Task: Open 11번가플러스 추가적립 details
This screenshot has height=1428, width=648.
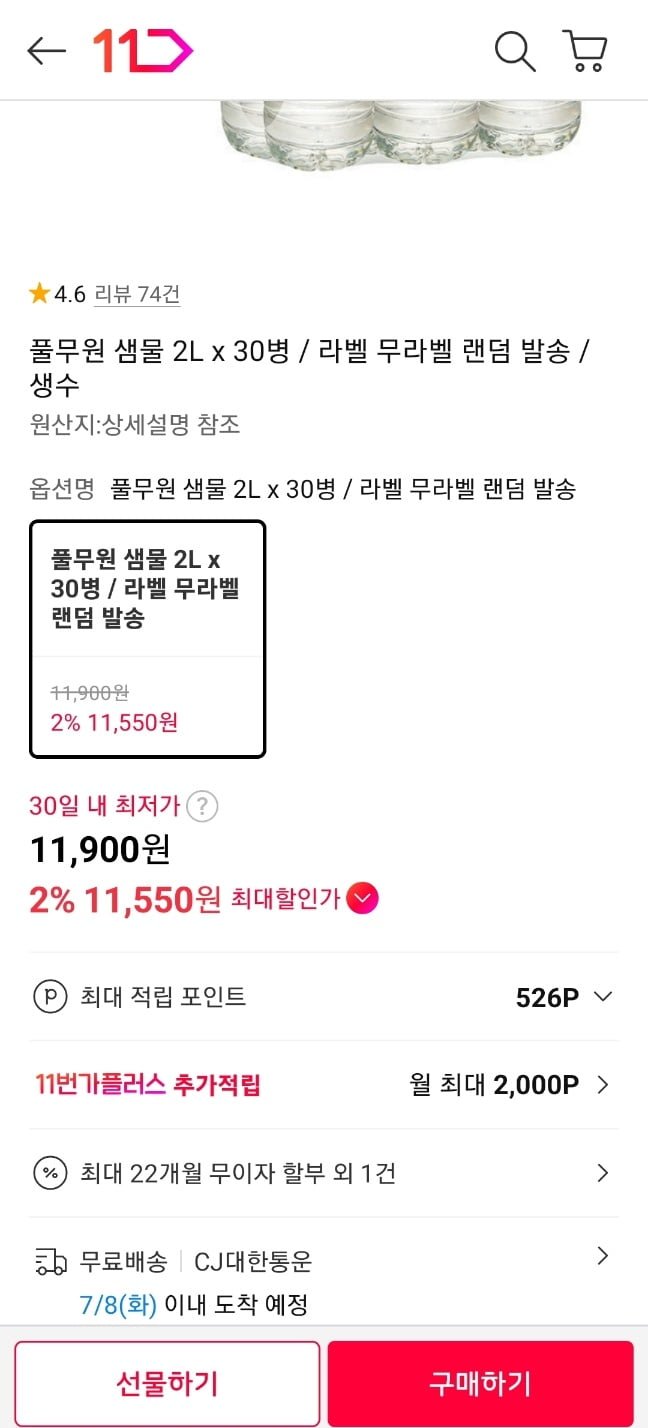Action: coord(602,1085)
